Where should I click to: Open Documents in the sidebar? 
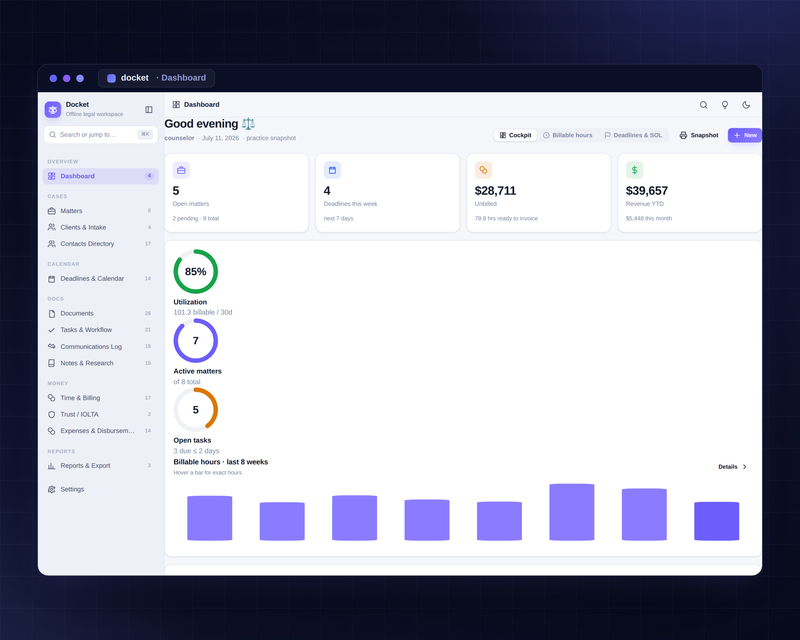pyautogui.click(x=101, y=313)
